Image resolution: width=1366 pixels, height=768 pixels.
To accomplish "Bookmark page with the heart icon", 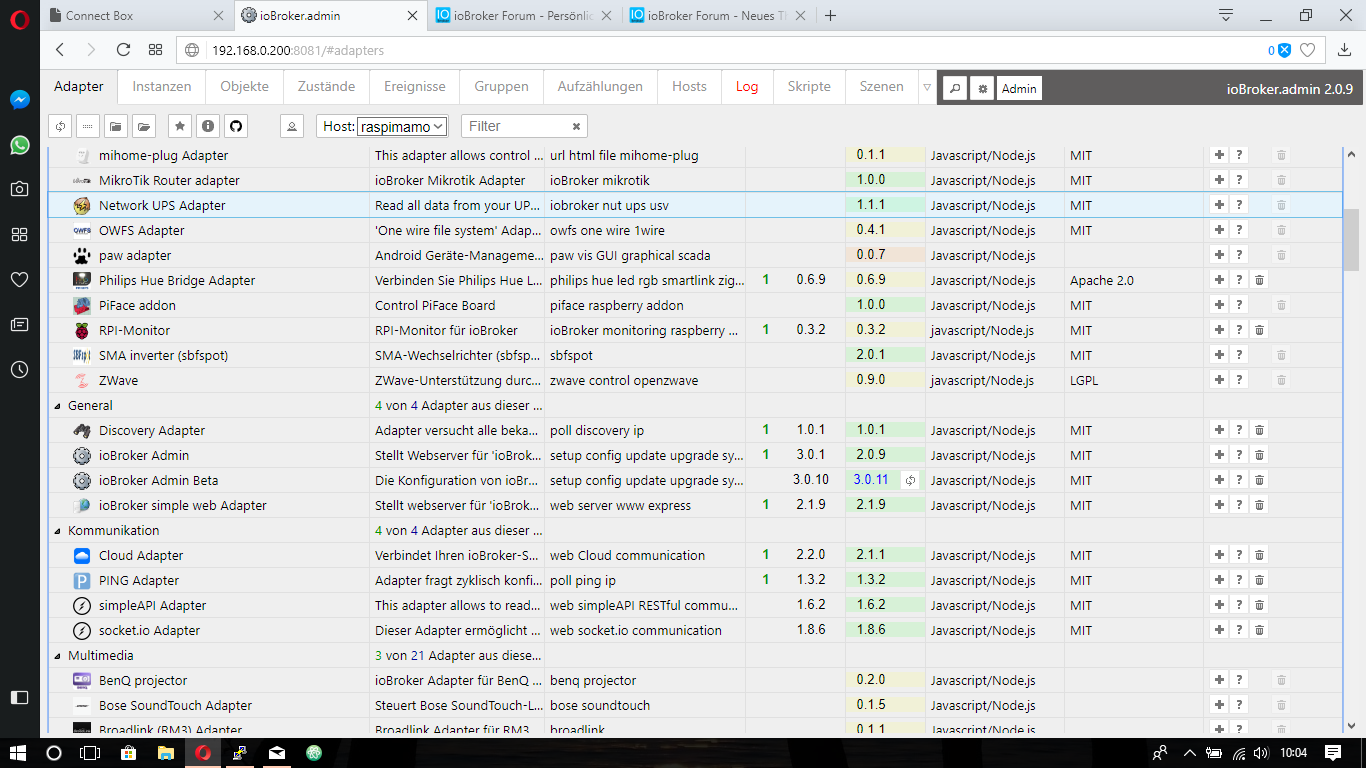I will tap(1307, 50).
